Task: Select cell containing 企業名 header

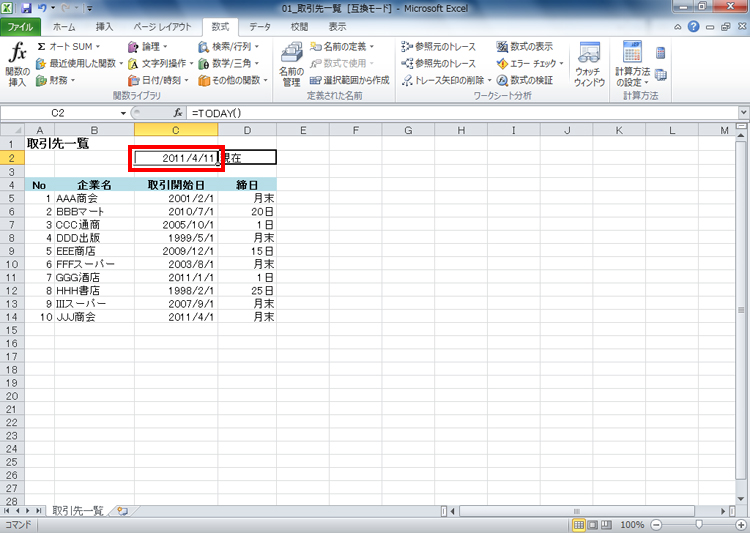Action: [94, 185]
